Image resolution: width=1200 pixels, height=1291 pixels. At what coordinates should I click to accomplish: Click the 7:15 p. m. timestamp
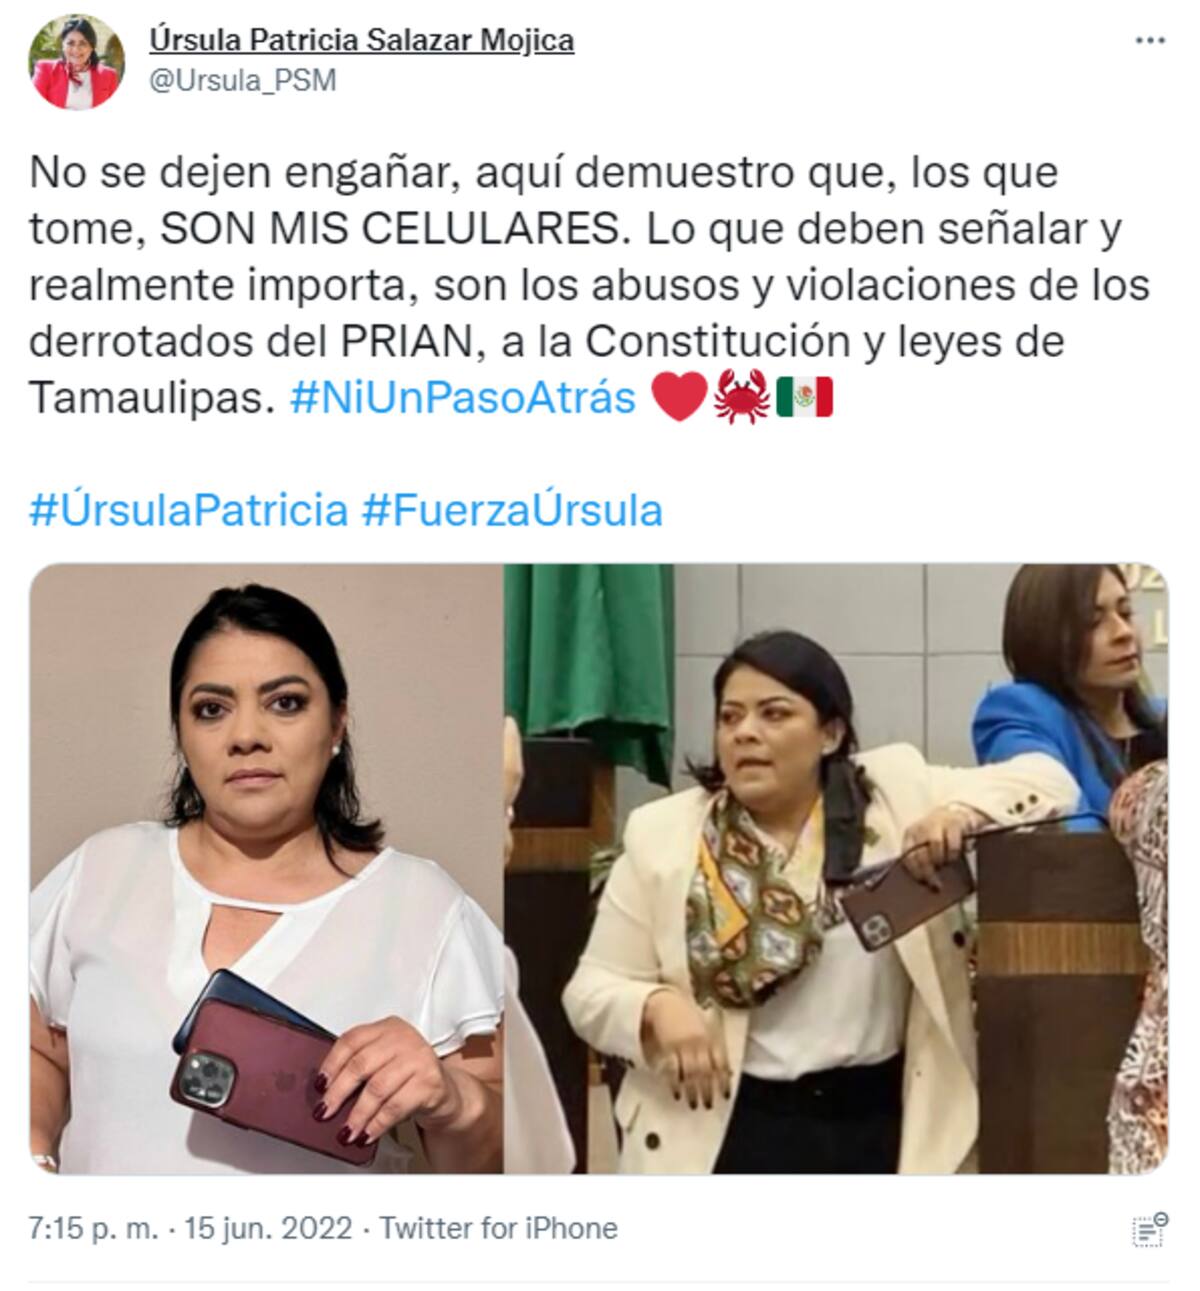(x=94, y=1227)
